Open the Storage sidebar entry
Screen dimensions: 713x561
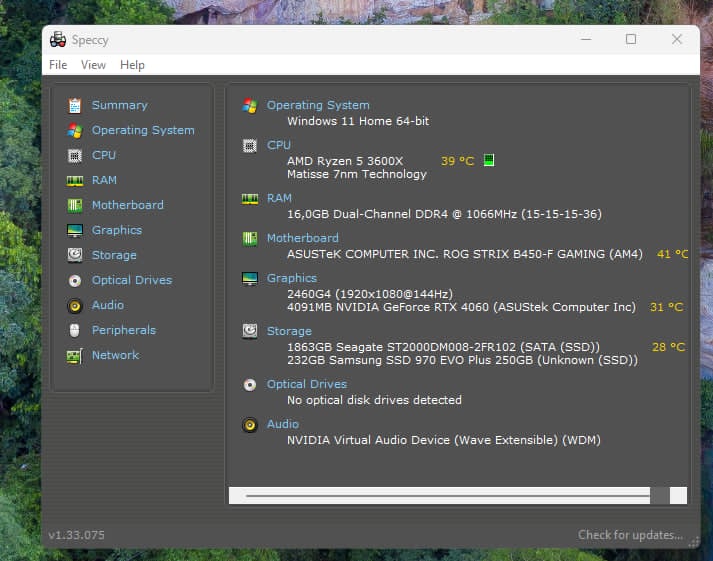[114, 255]
